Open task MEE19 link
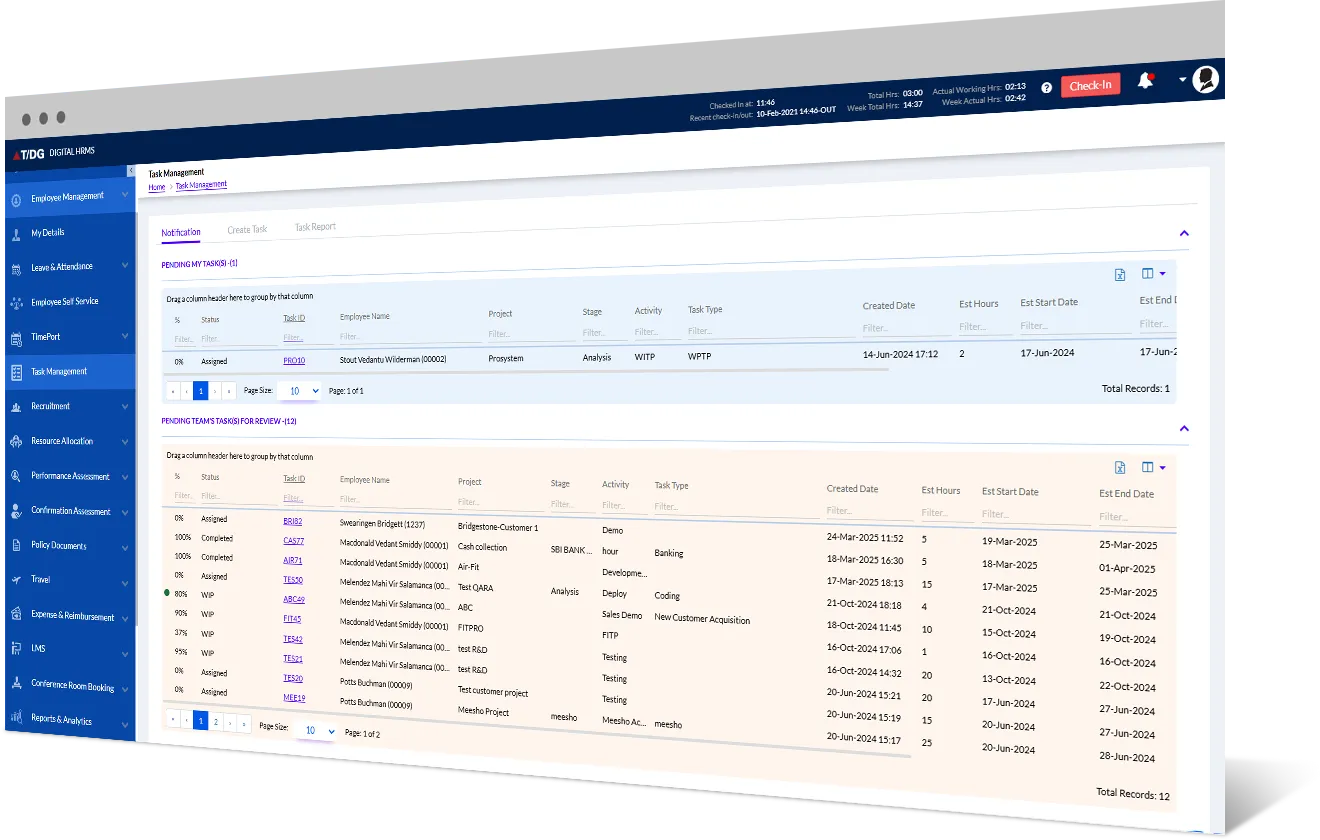Image resolution: width=1320 pixels, height=840 pixels. 294,698
